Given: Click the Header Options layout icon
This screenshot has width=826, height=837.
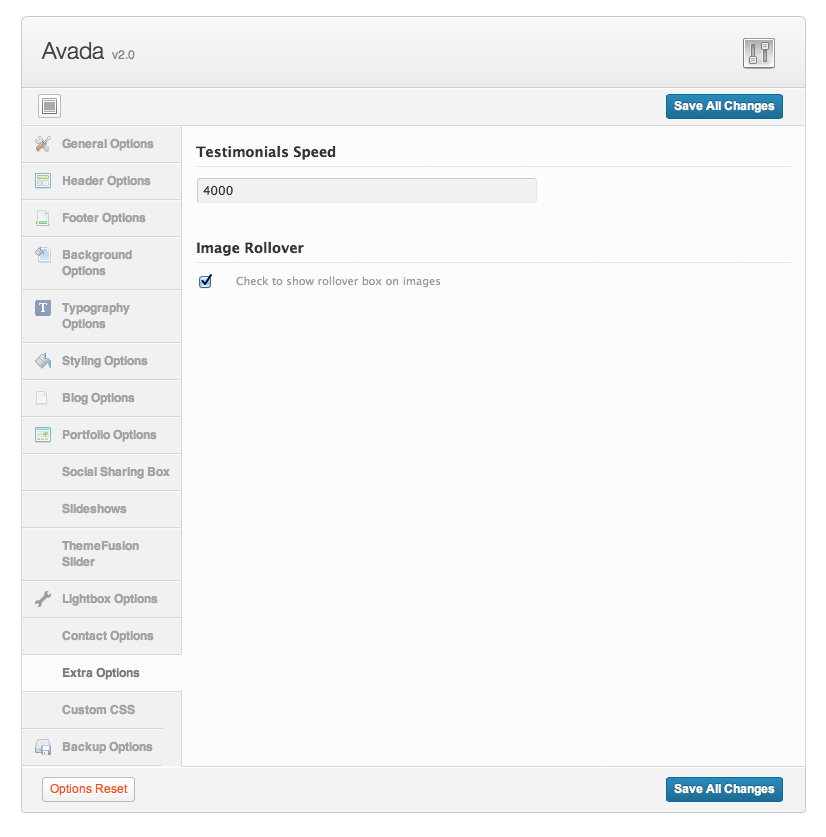Looking at the screenshot, I should [x=42, y=181].
